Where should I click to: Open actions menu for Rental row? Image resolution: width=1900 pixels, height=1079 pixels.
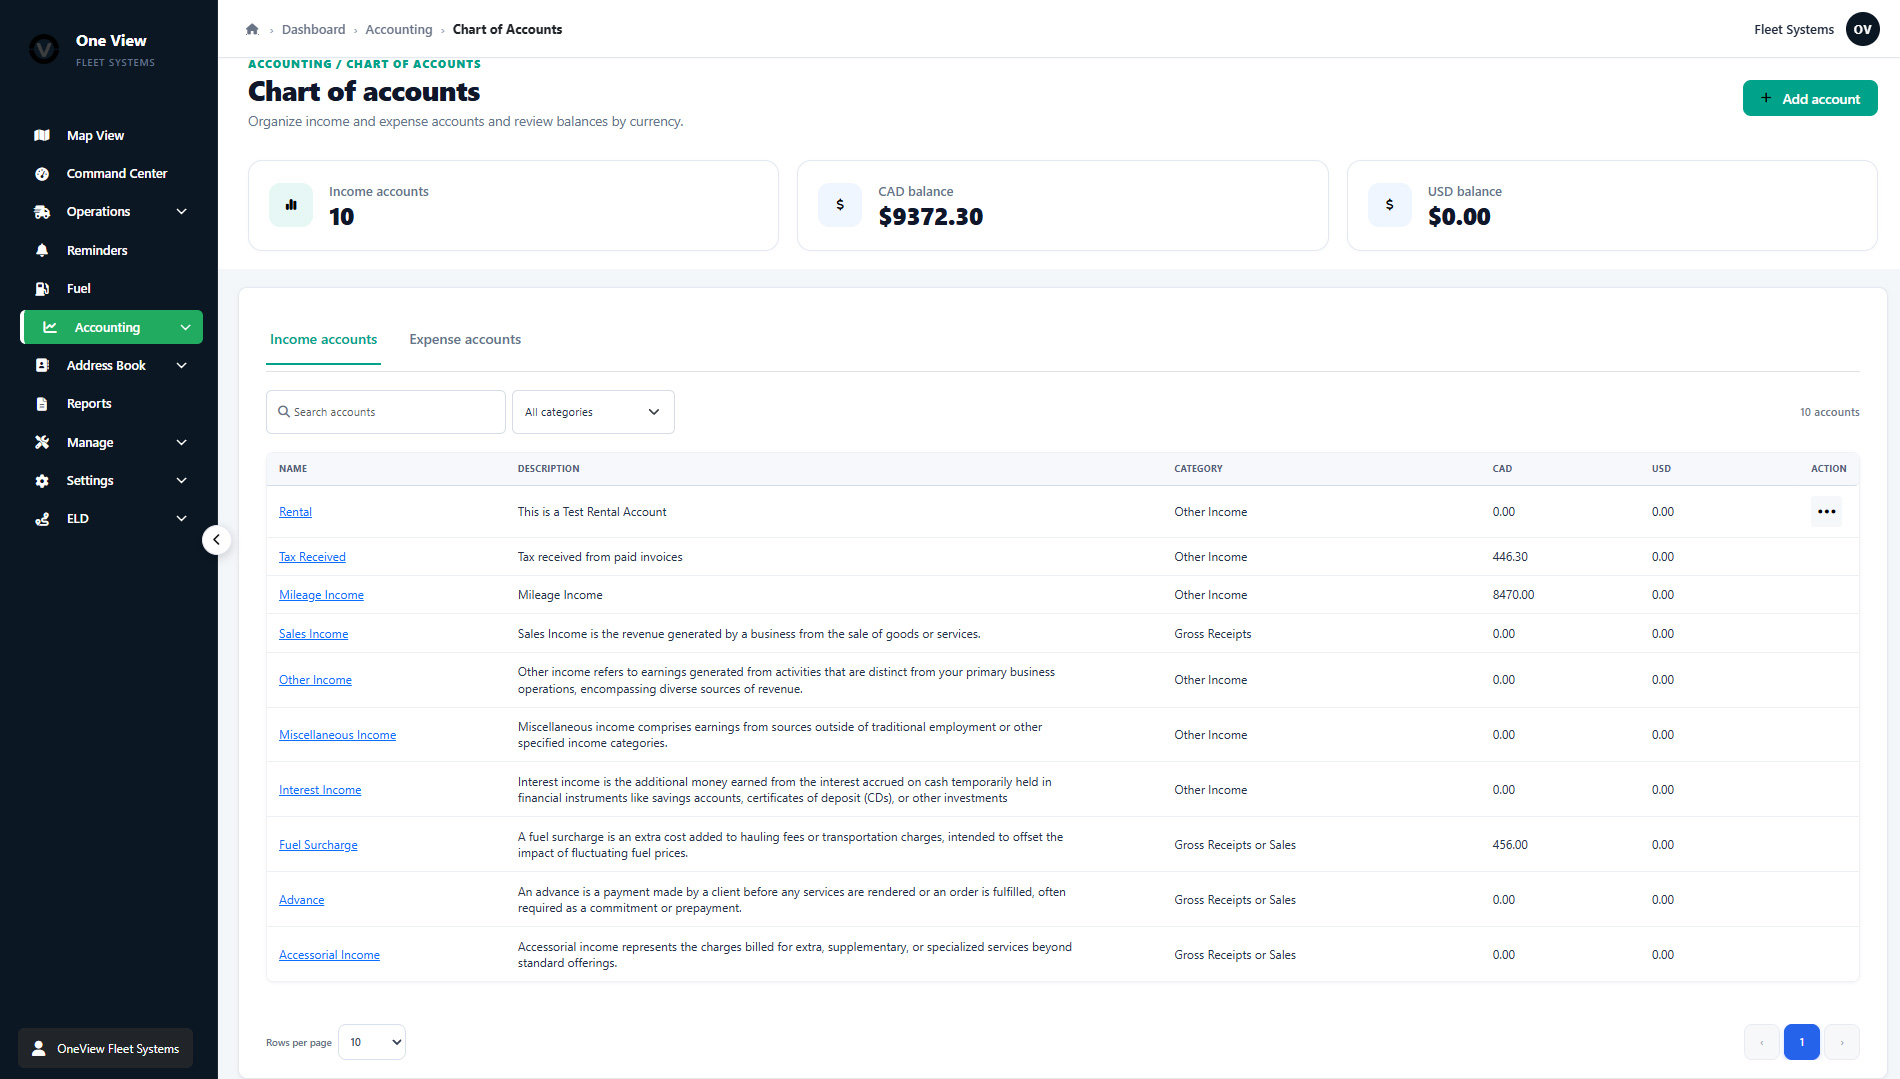[1826, 512]
